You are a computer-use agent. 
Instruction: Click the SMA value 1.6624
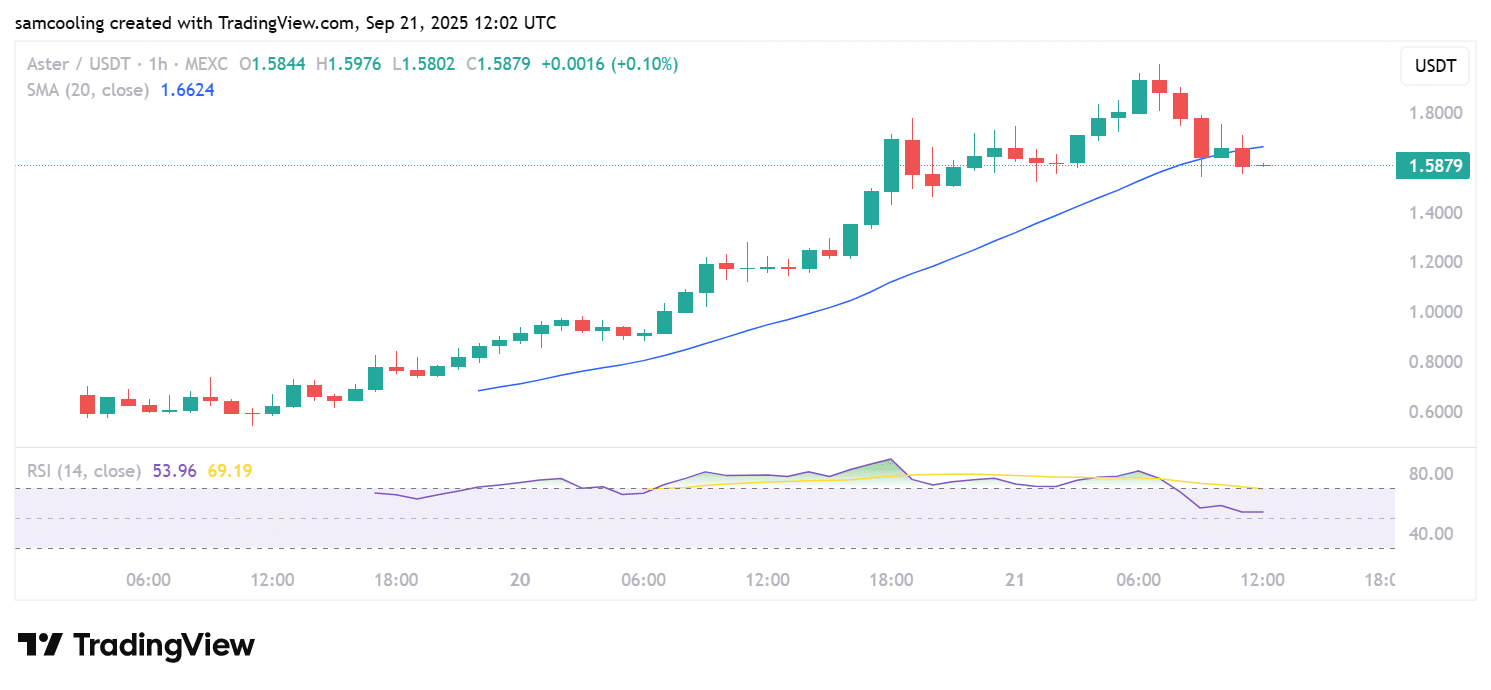click(188, 90)
